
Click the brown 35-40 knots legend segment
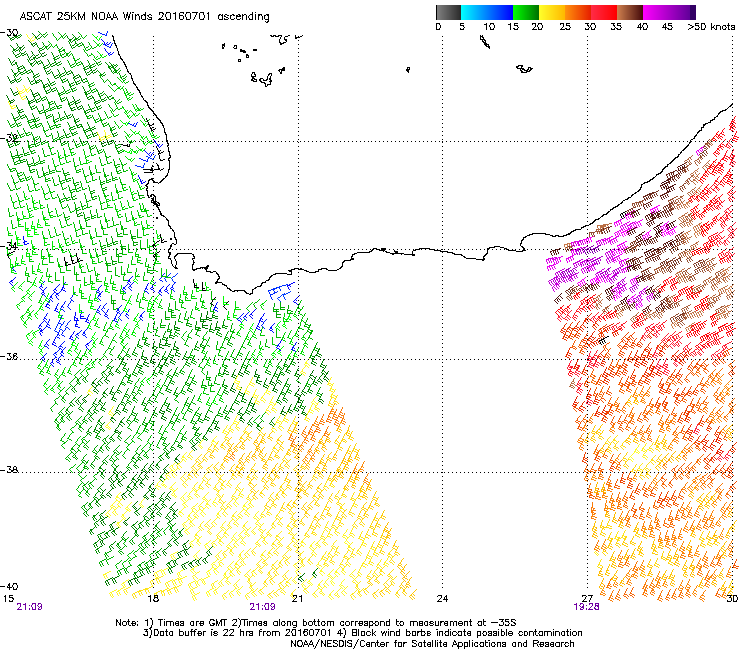pos(630,12)
